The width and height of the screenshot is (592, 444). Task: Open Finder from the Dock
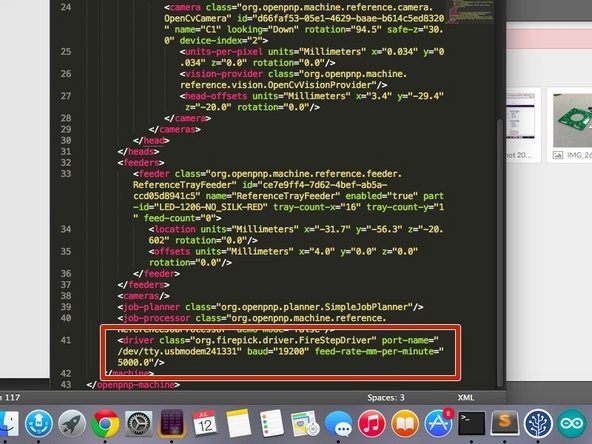(8, 424)
